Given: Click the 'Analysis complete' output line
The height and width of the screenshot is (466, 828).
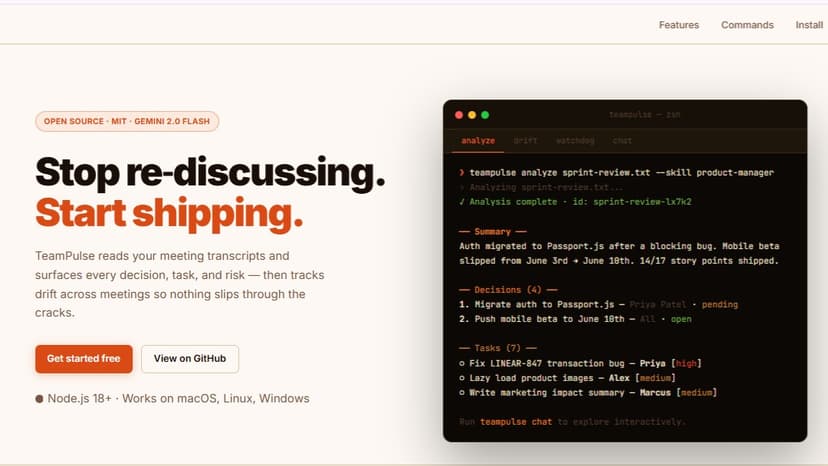Looking at the screenshot, I should pyautogui.click(x=575, y=202).
